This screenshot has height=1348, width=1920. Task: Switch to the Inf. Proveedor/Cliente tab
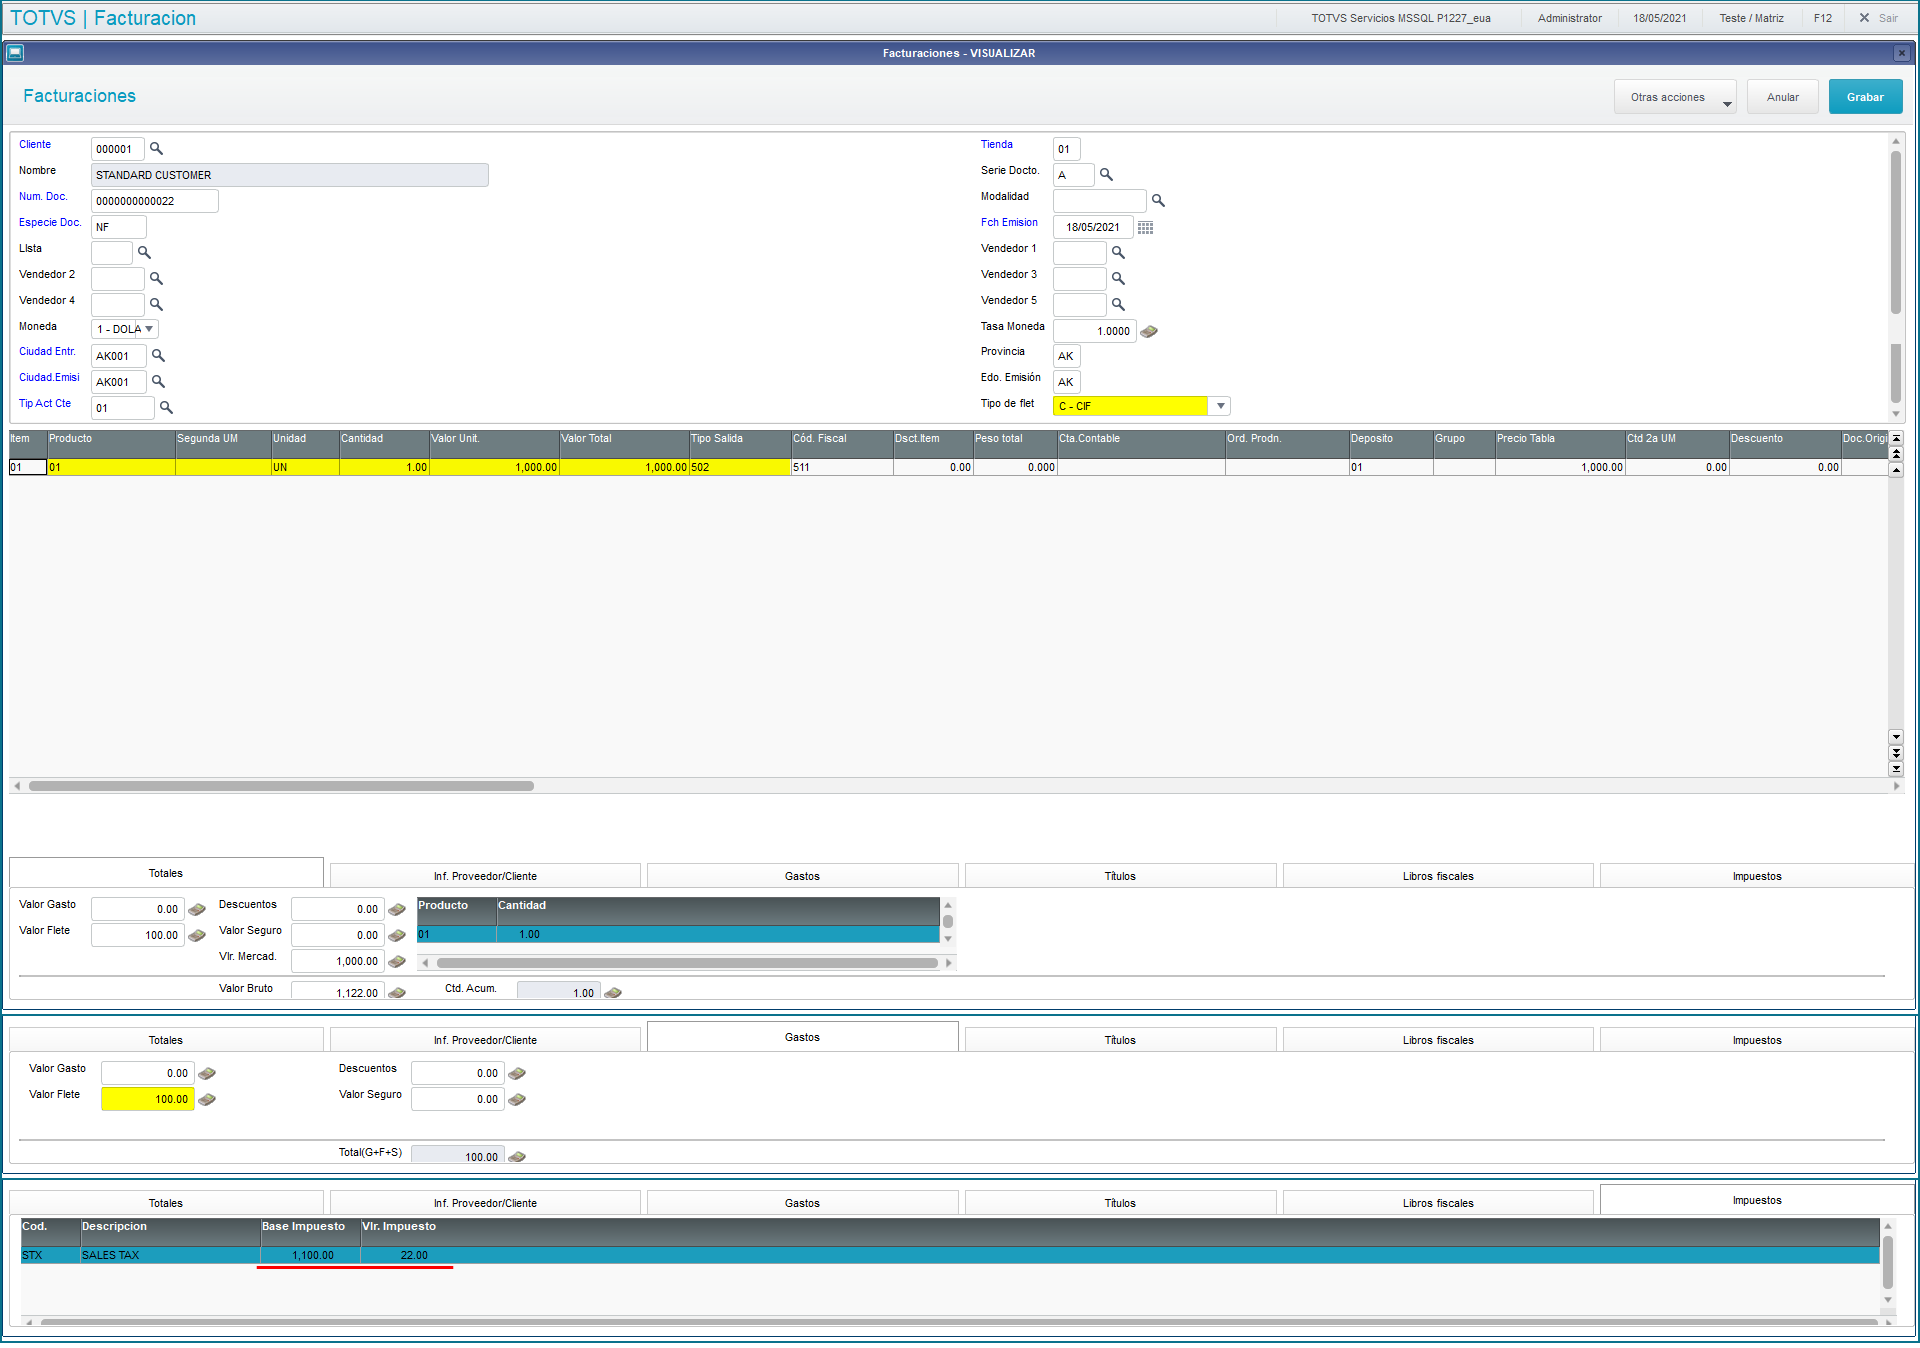click(x=485, y=876)
